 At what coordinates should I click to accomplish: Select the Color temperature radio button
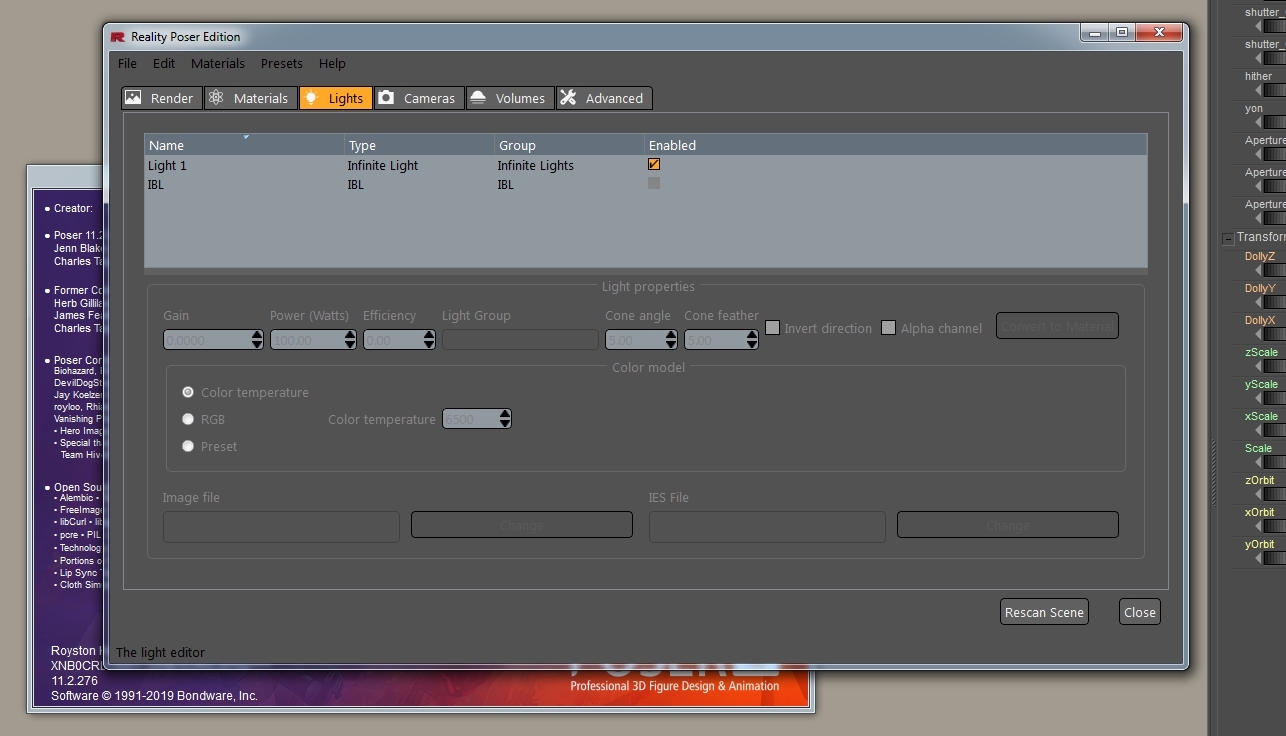(x=188, y=392)
